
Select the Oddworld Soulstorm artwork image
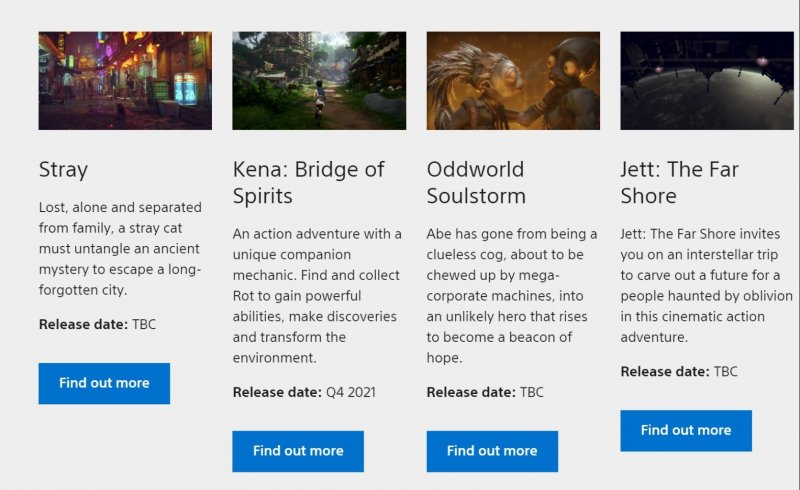513,80
